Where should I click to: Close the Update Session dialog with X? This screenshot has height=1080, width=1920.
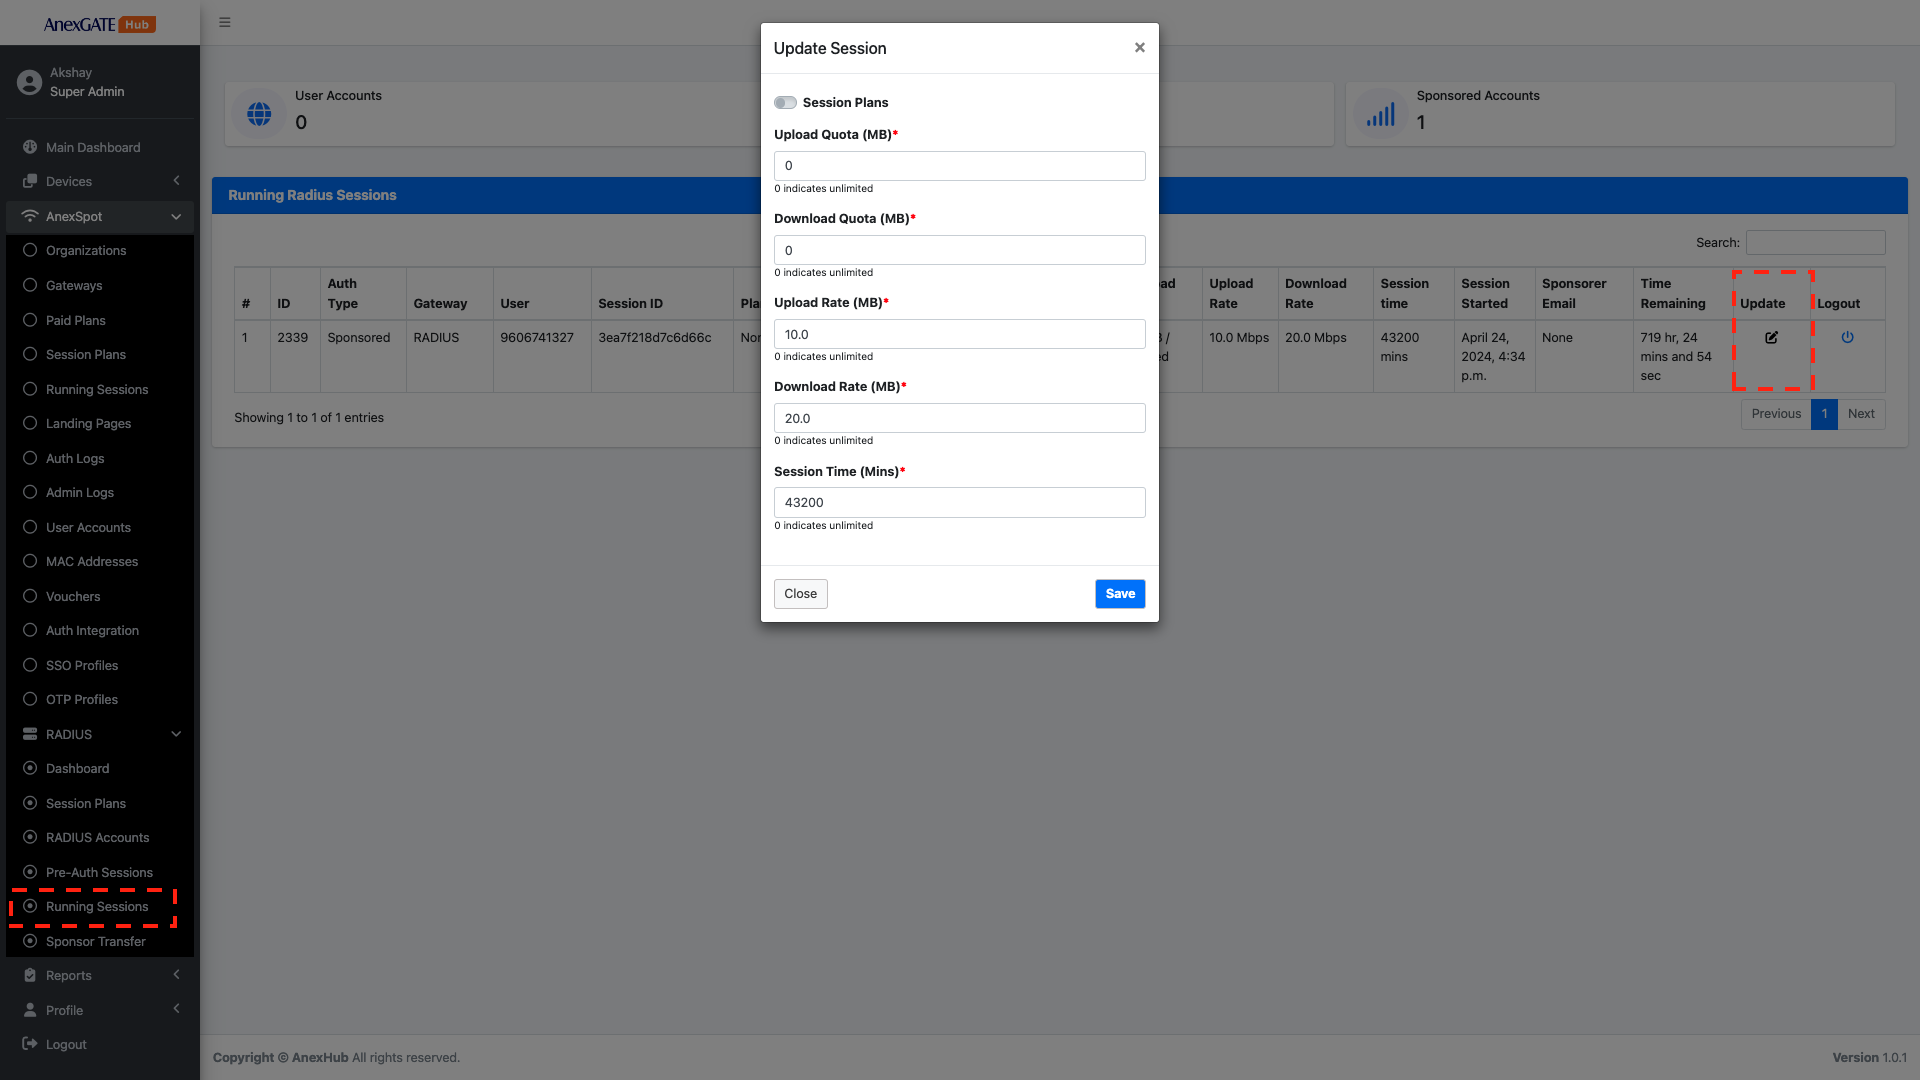1139,48
